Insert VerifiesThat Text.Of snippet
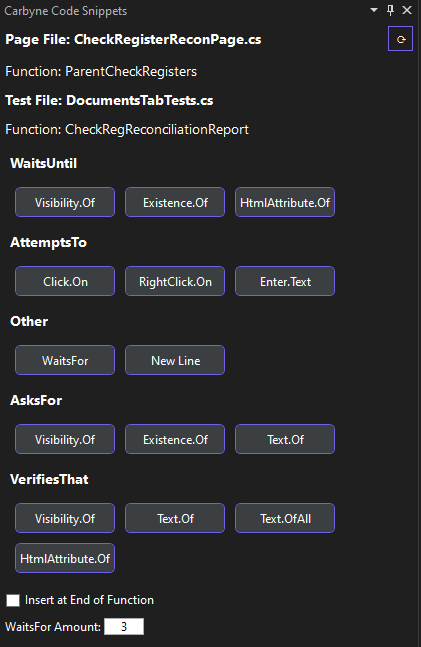 (x=175, y=518)
